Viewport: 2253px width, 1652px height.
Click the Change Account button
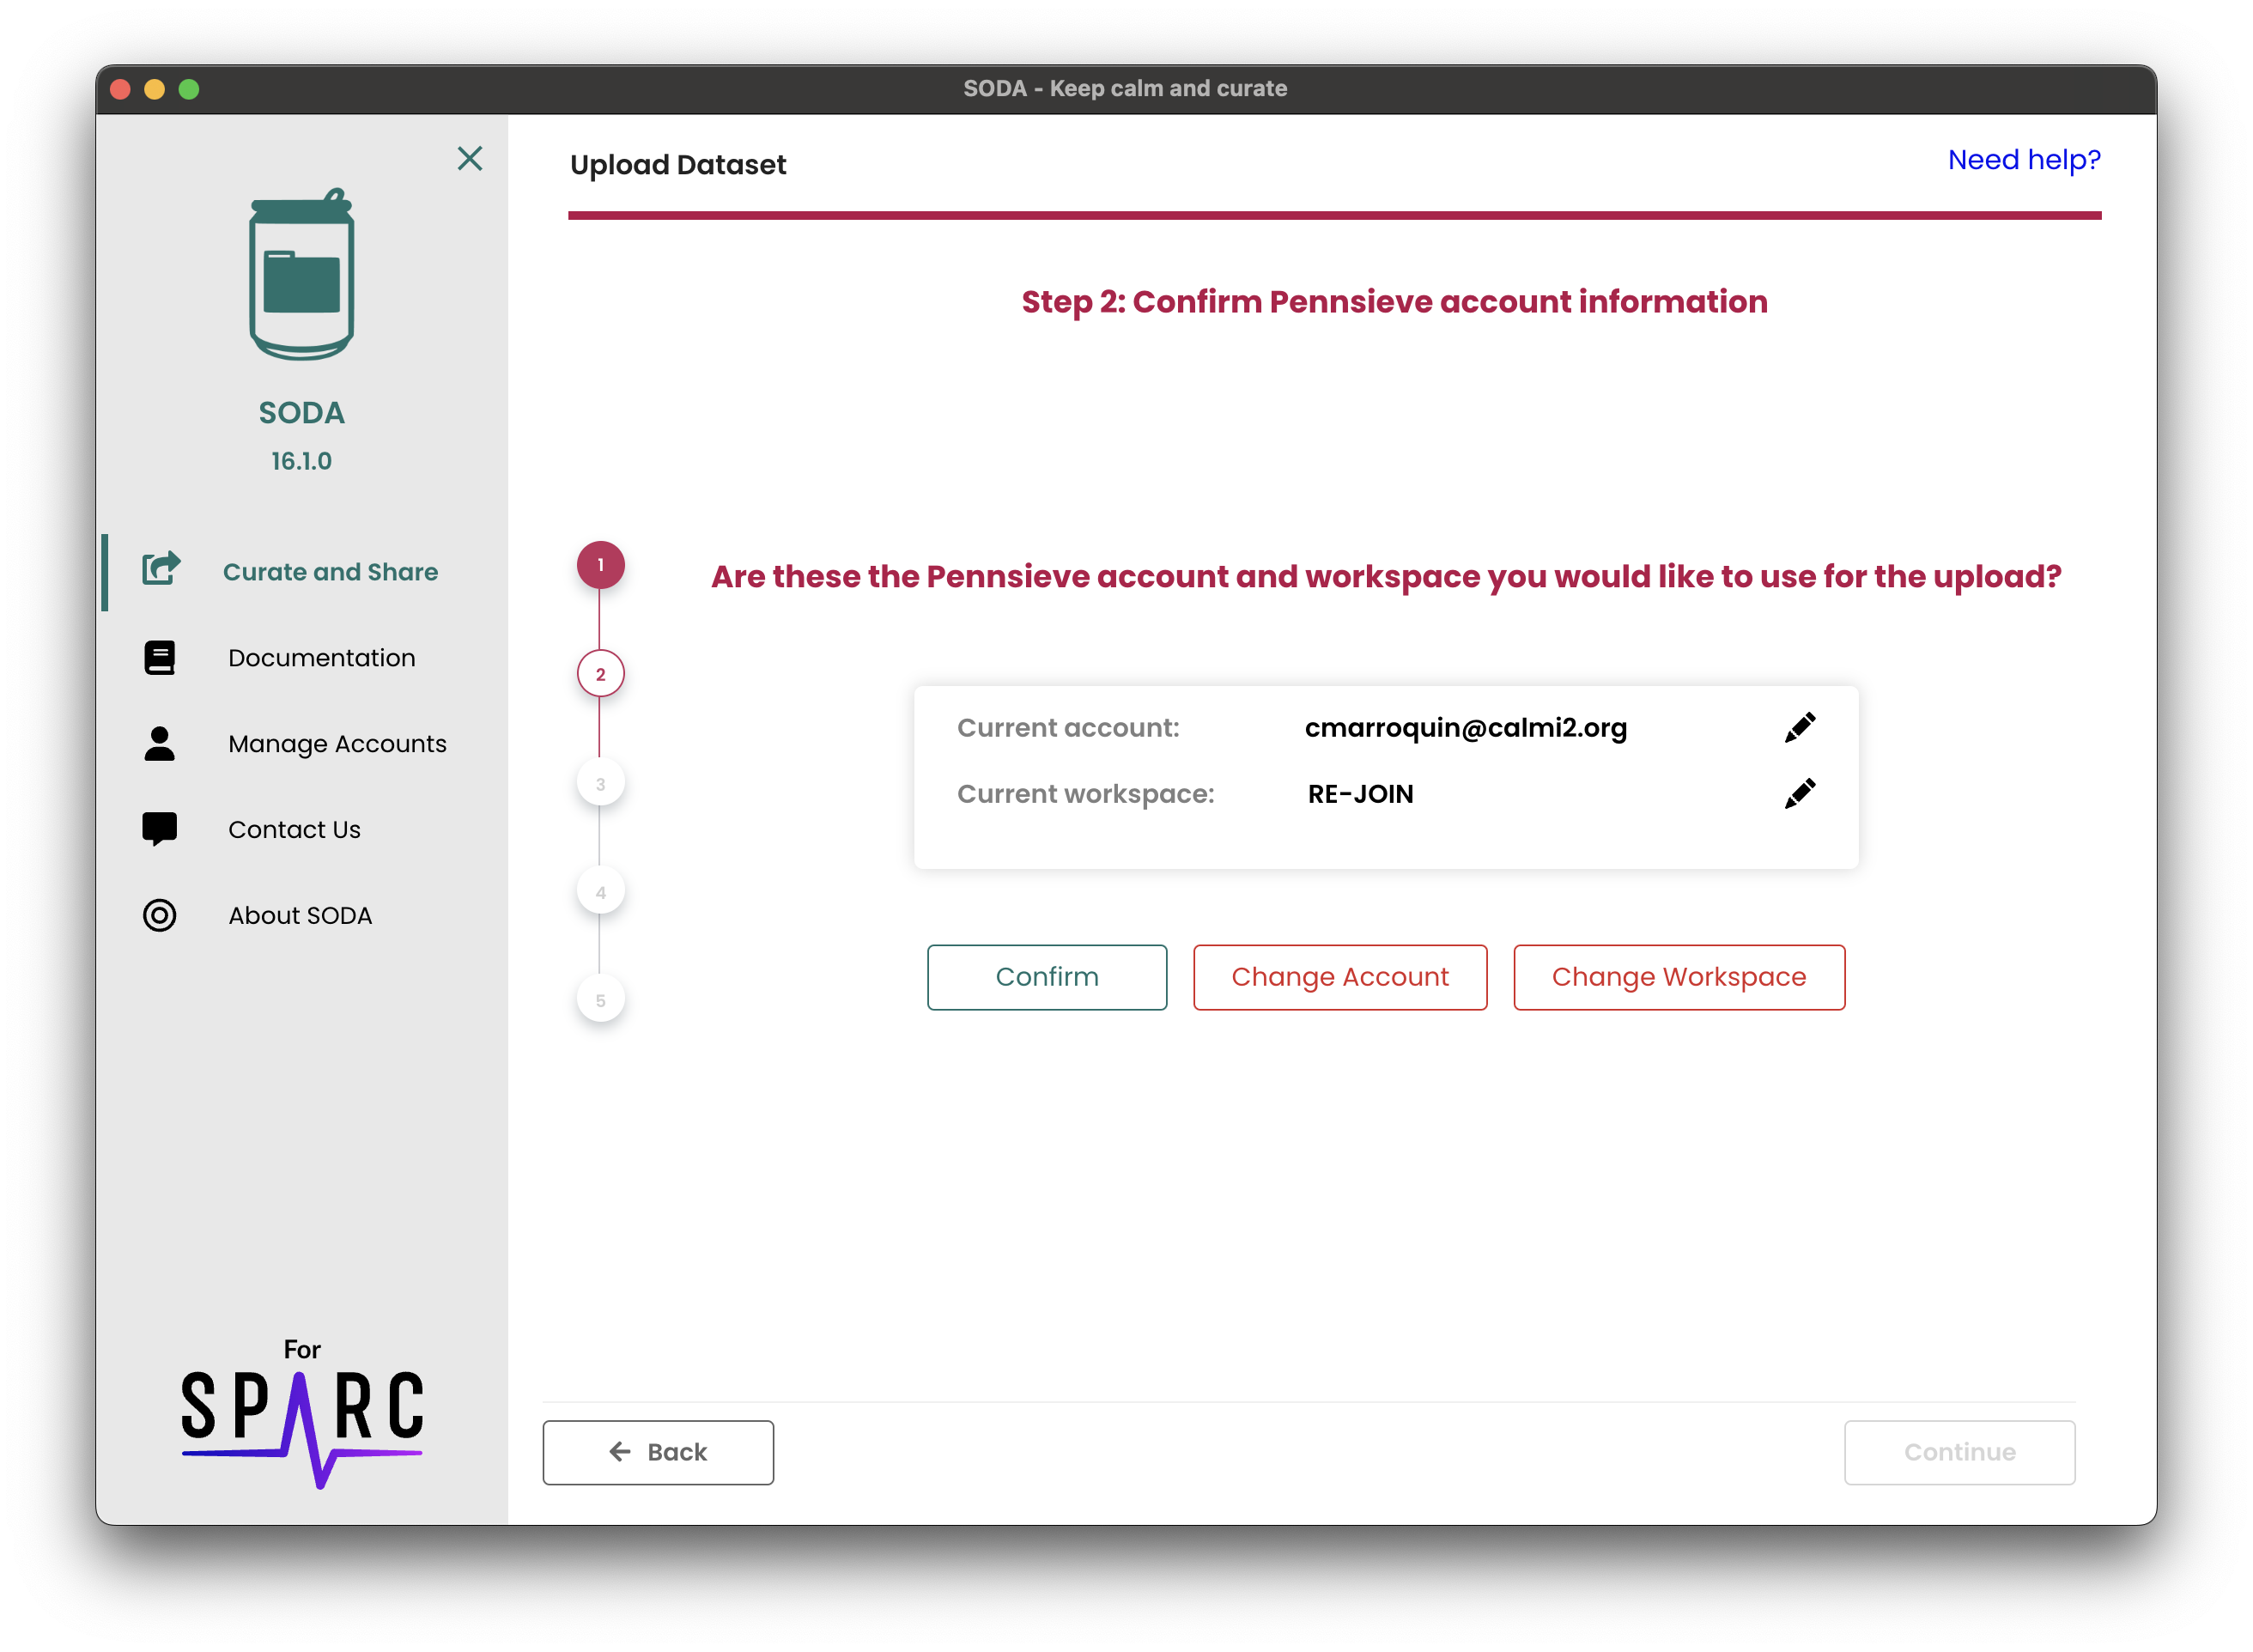1340,977
